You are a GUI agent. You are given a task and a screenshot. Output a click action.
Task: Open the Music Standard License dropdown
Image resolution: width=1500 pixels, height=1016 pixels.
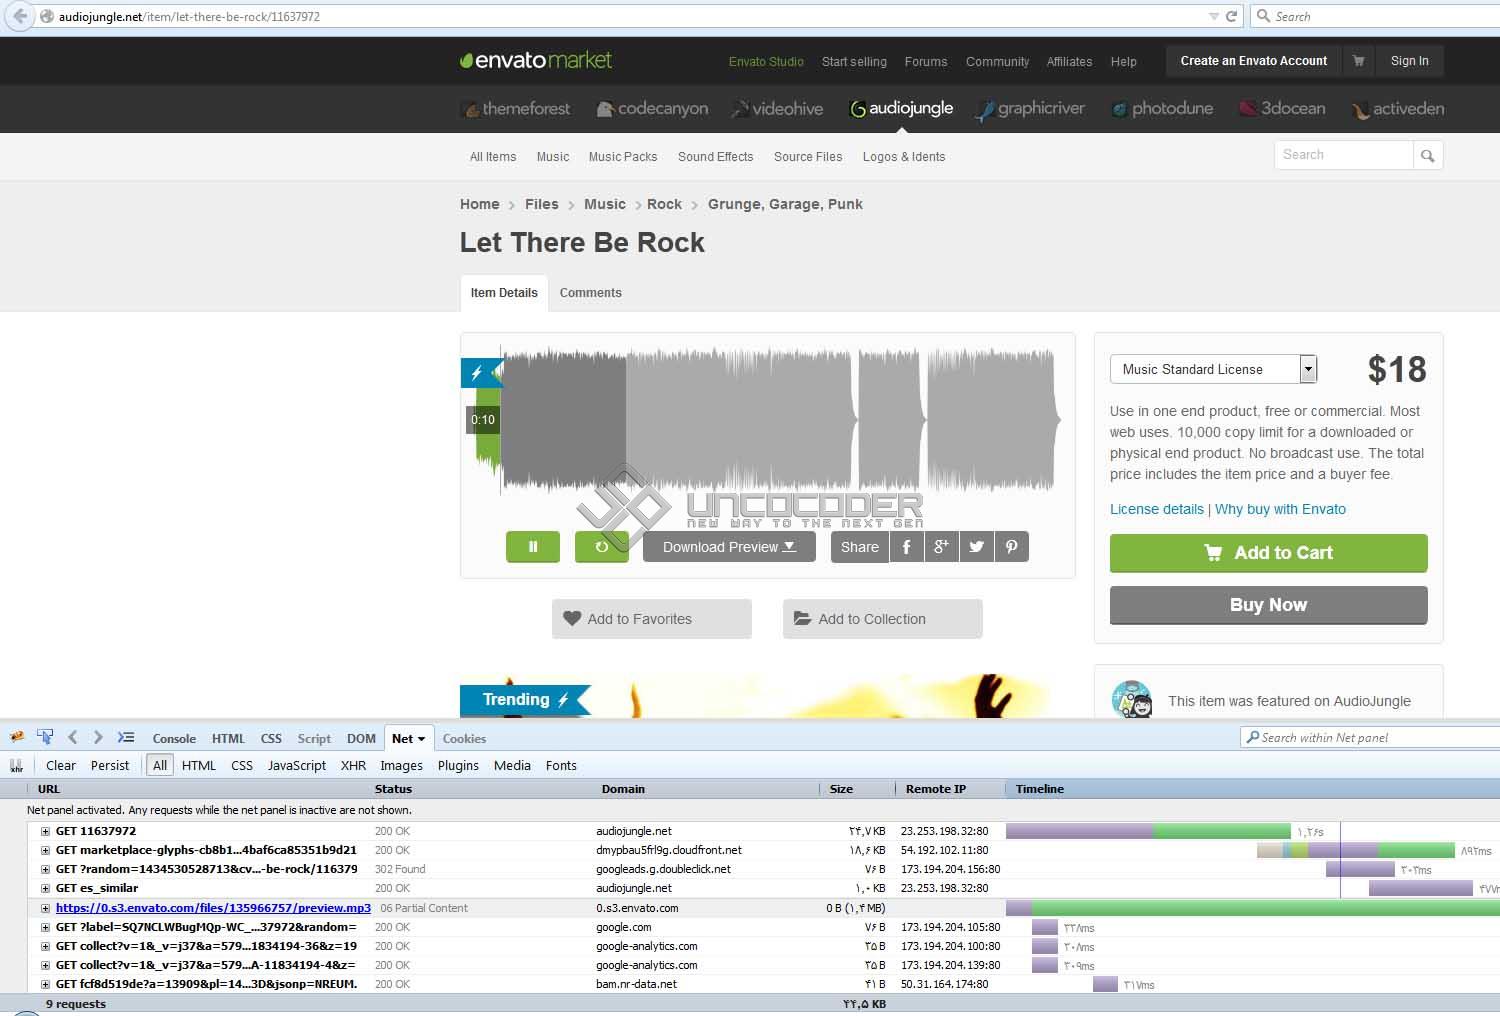1213,369
